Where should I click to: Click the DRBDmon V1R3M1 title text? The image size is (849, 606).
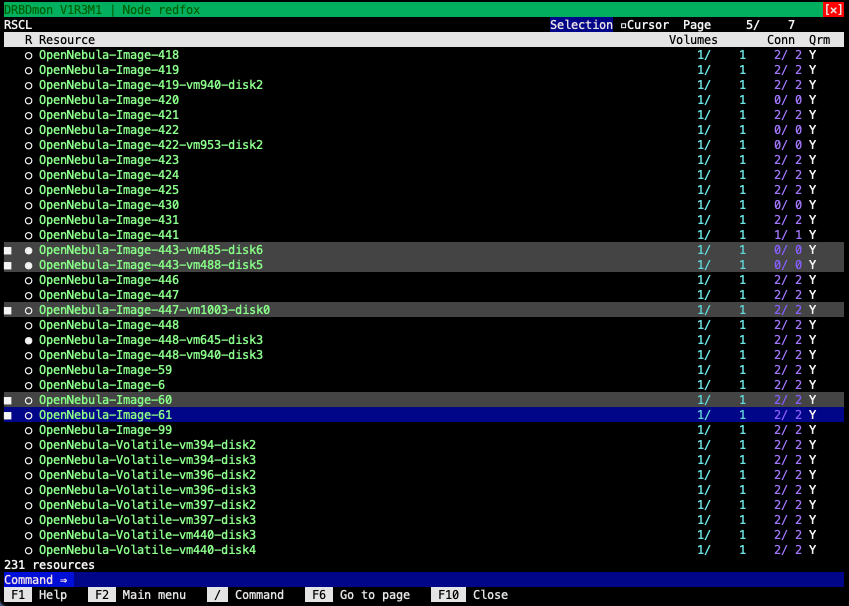(x=53, y=10)
